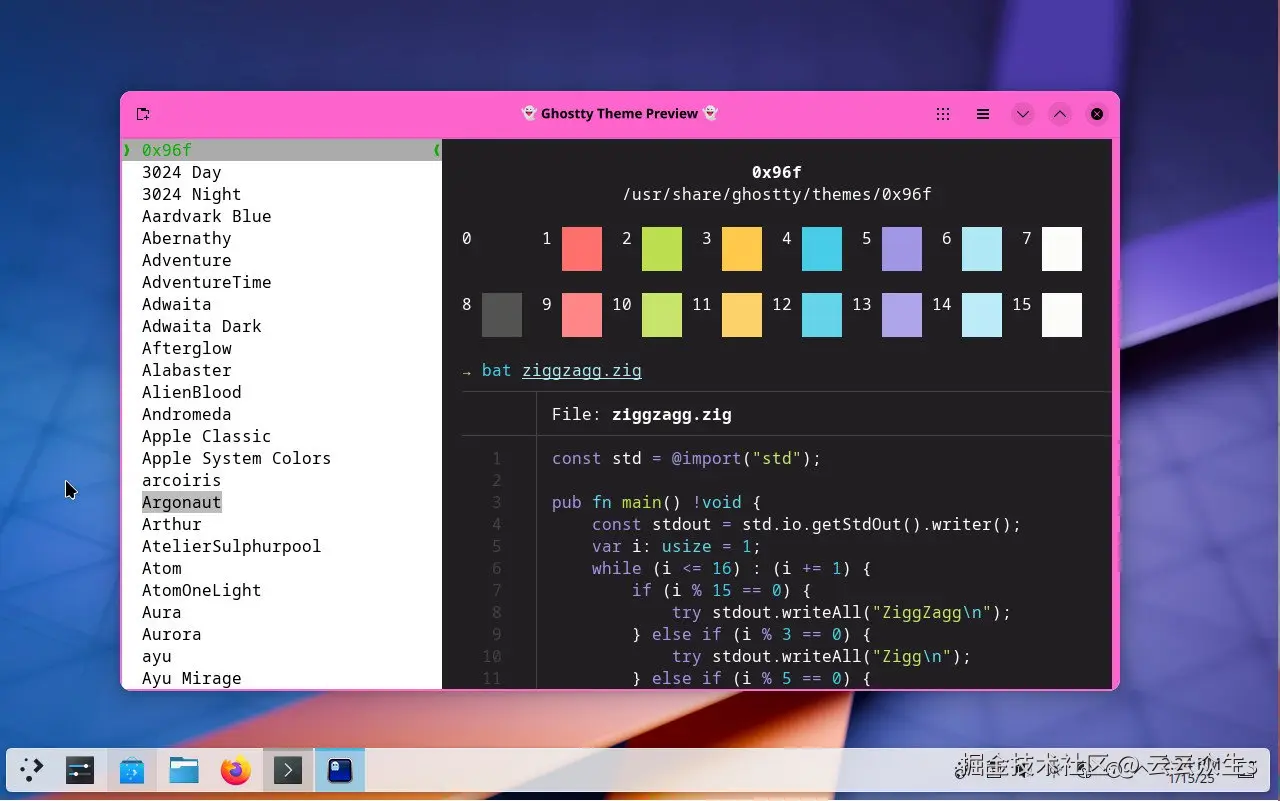1280x801 pixels.
Task: Click the theme path /usr/share/ghostty/themes/0x96f
Action: coord(777,194)
